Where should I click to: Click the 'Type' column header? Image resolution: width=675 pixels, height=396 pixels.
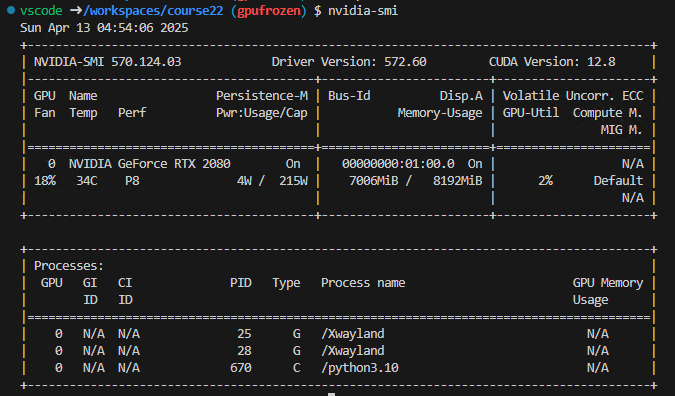click(x=286, y=283)
